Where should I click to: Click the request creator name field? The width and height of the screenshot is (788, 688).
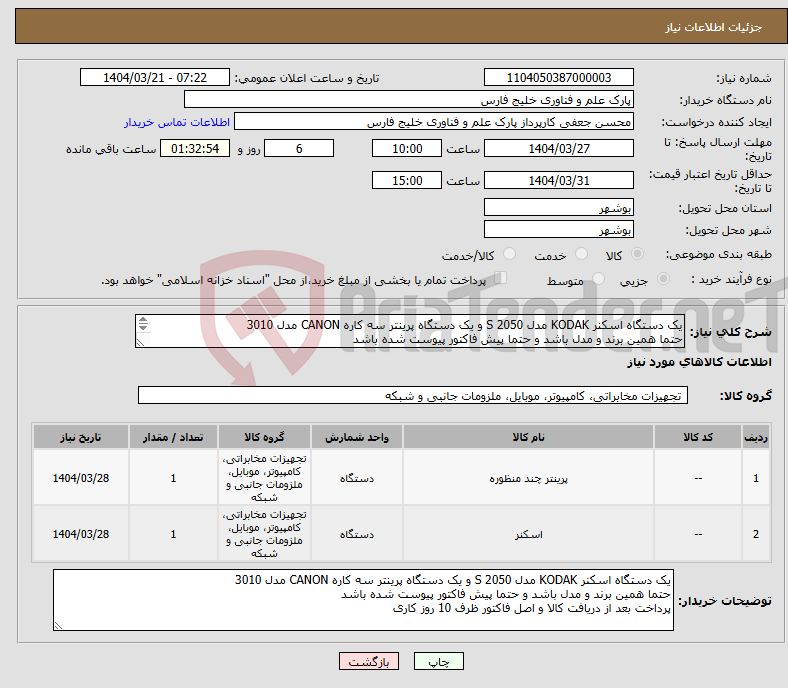point(434,122)
